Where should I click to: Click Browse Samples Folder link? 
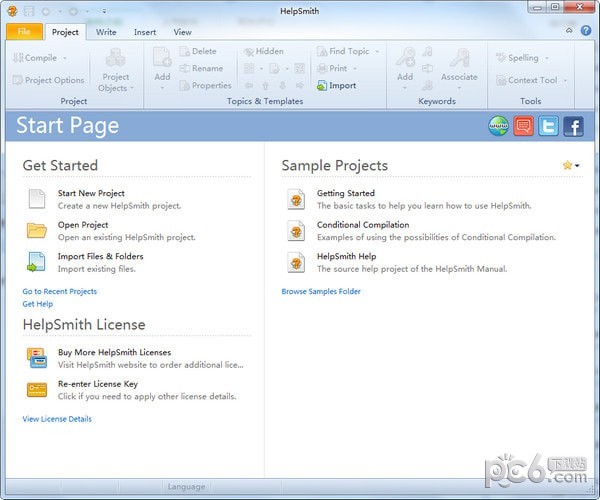coord(321,292)
